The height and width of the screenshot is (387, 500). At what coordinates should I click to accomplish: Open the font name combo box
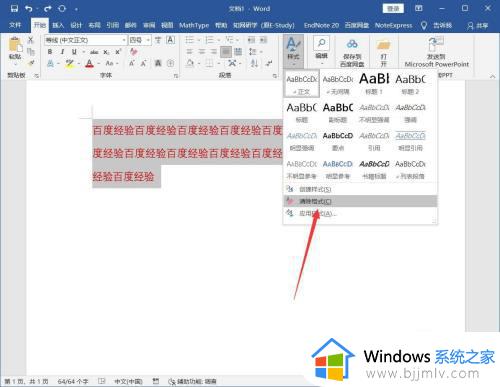(x=86, y=40)
